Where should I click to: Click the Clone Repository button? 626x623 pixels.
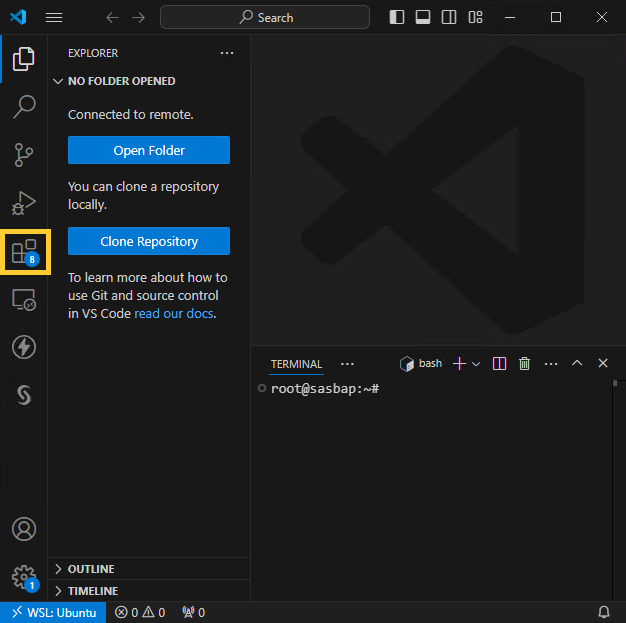point(149,241)
